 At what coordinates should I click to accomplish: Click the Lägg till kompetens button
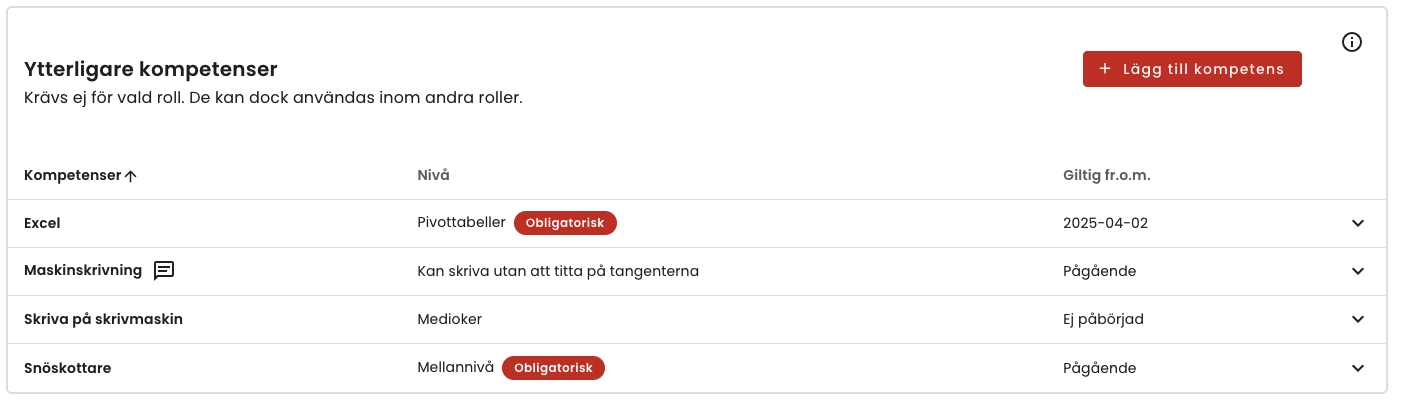tap(1192, 69)
